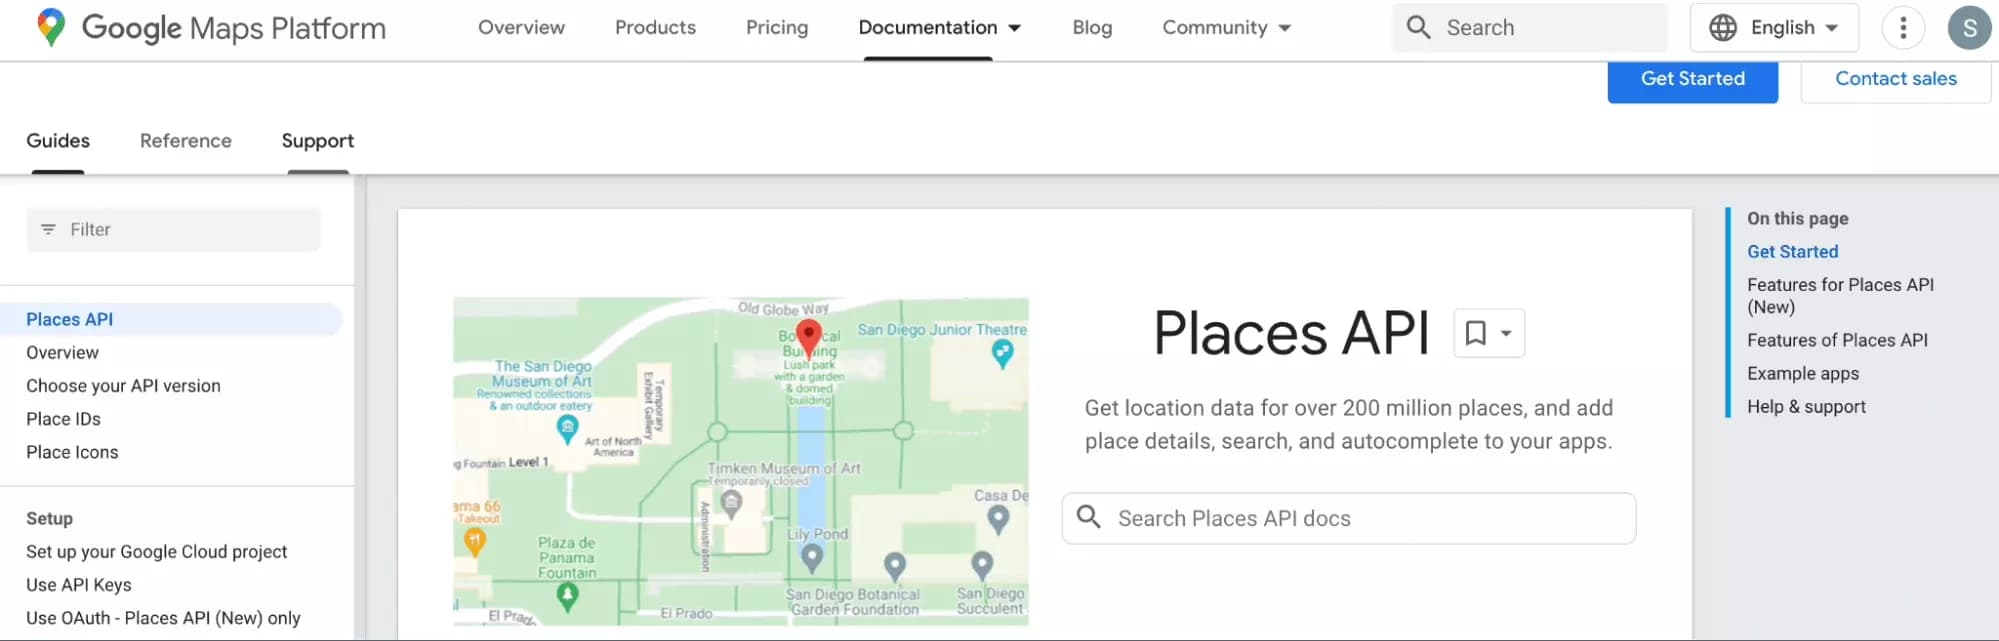The height and width of the screenshot is (641, 1999).
Task: Open Overview in the sidebar
Action: [x=62, y=352]
